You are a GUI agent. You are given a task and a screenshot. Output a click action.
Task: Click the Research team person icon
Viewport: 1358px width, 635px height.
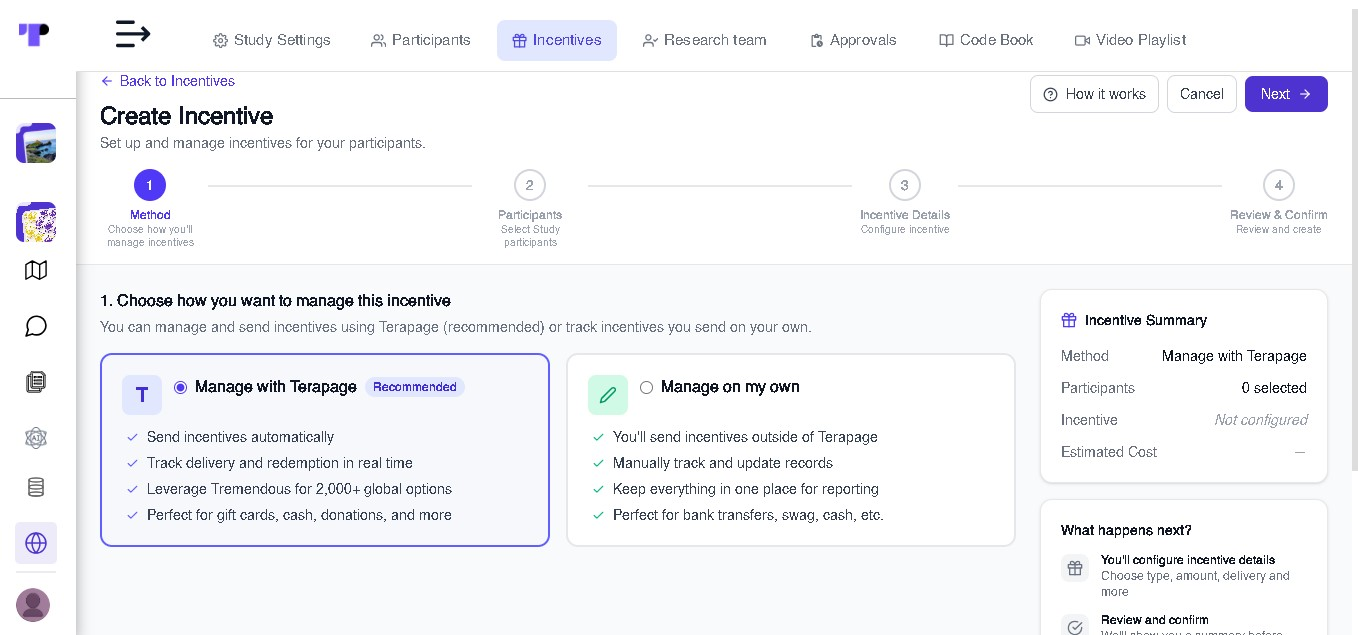click(650, 41)
